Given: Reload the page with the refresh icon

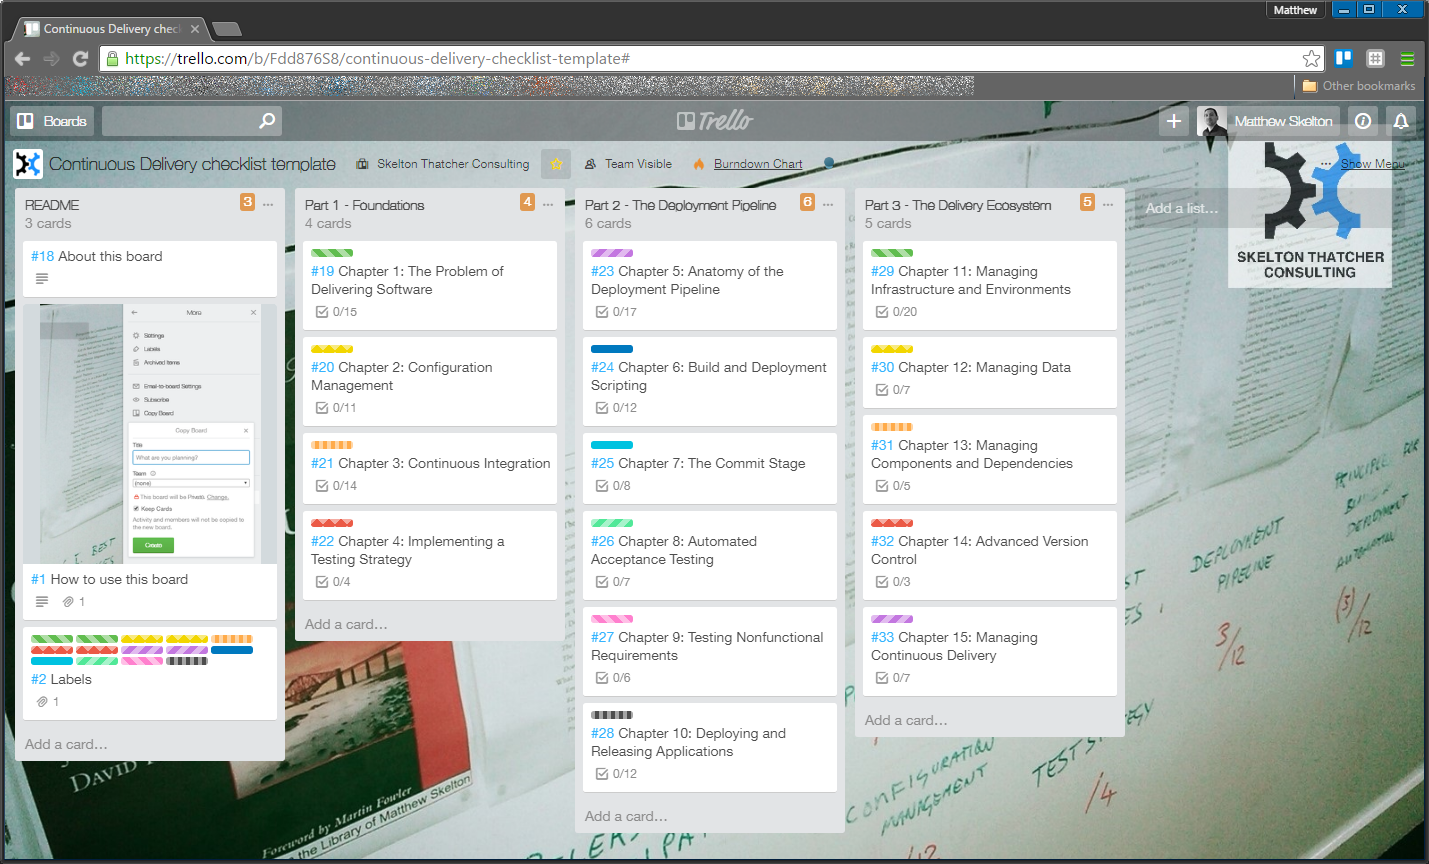Looking at the screenshot, I should click(x=81, y=59).
